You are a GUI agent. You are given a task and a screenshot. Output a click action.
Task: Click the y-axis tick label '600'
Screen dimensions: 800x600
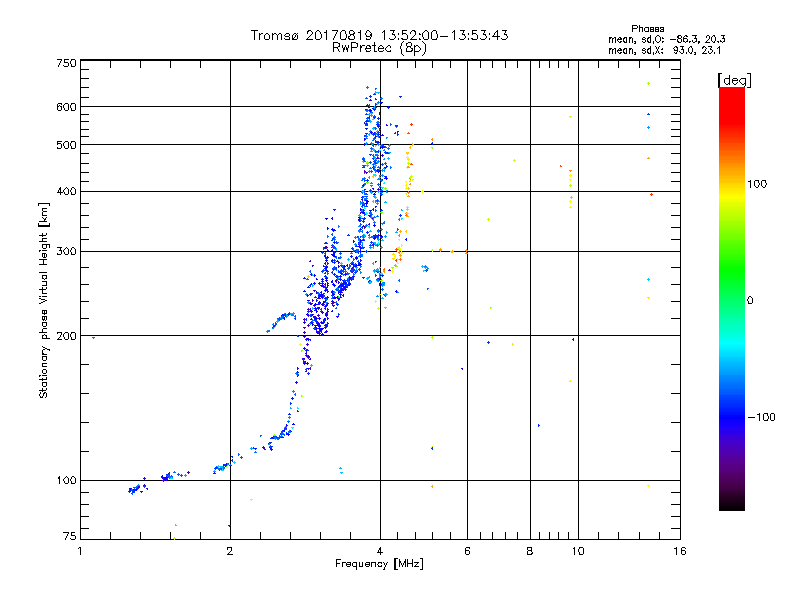tap(66, 107)
